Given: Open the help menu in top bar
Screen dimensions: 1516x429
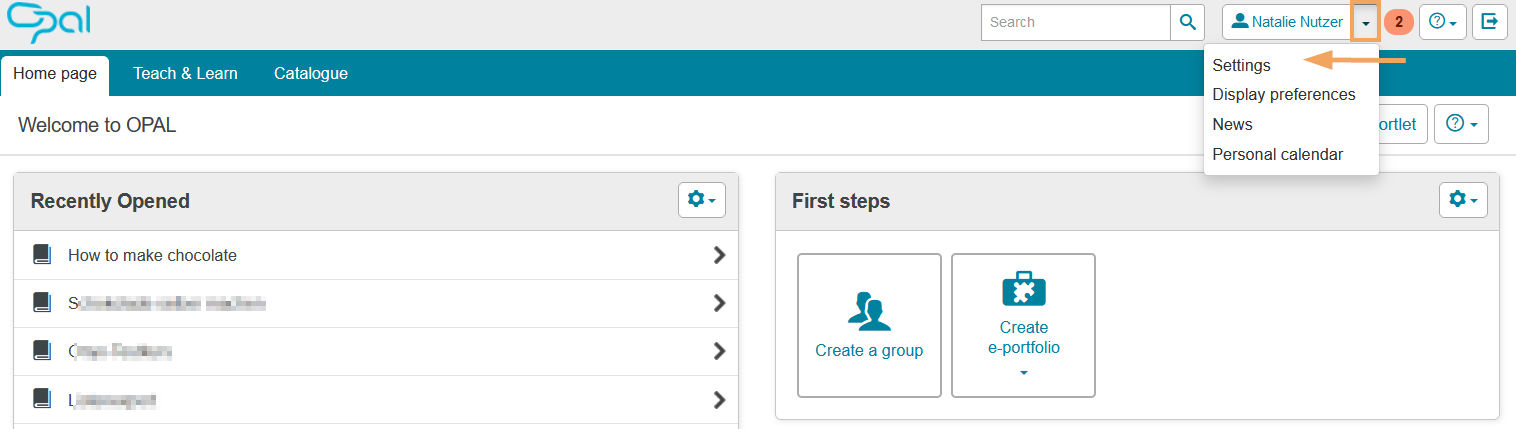Looking at the screenshot, I should coord(1442,22).
